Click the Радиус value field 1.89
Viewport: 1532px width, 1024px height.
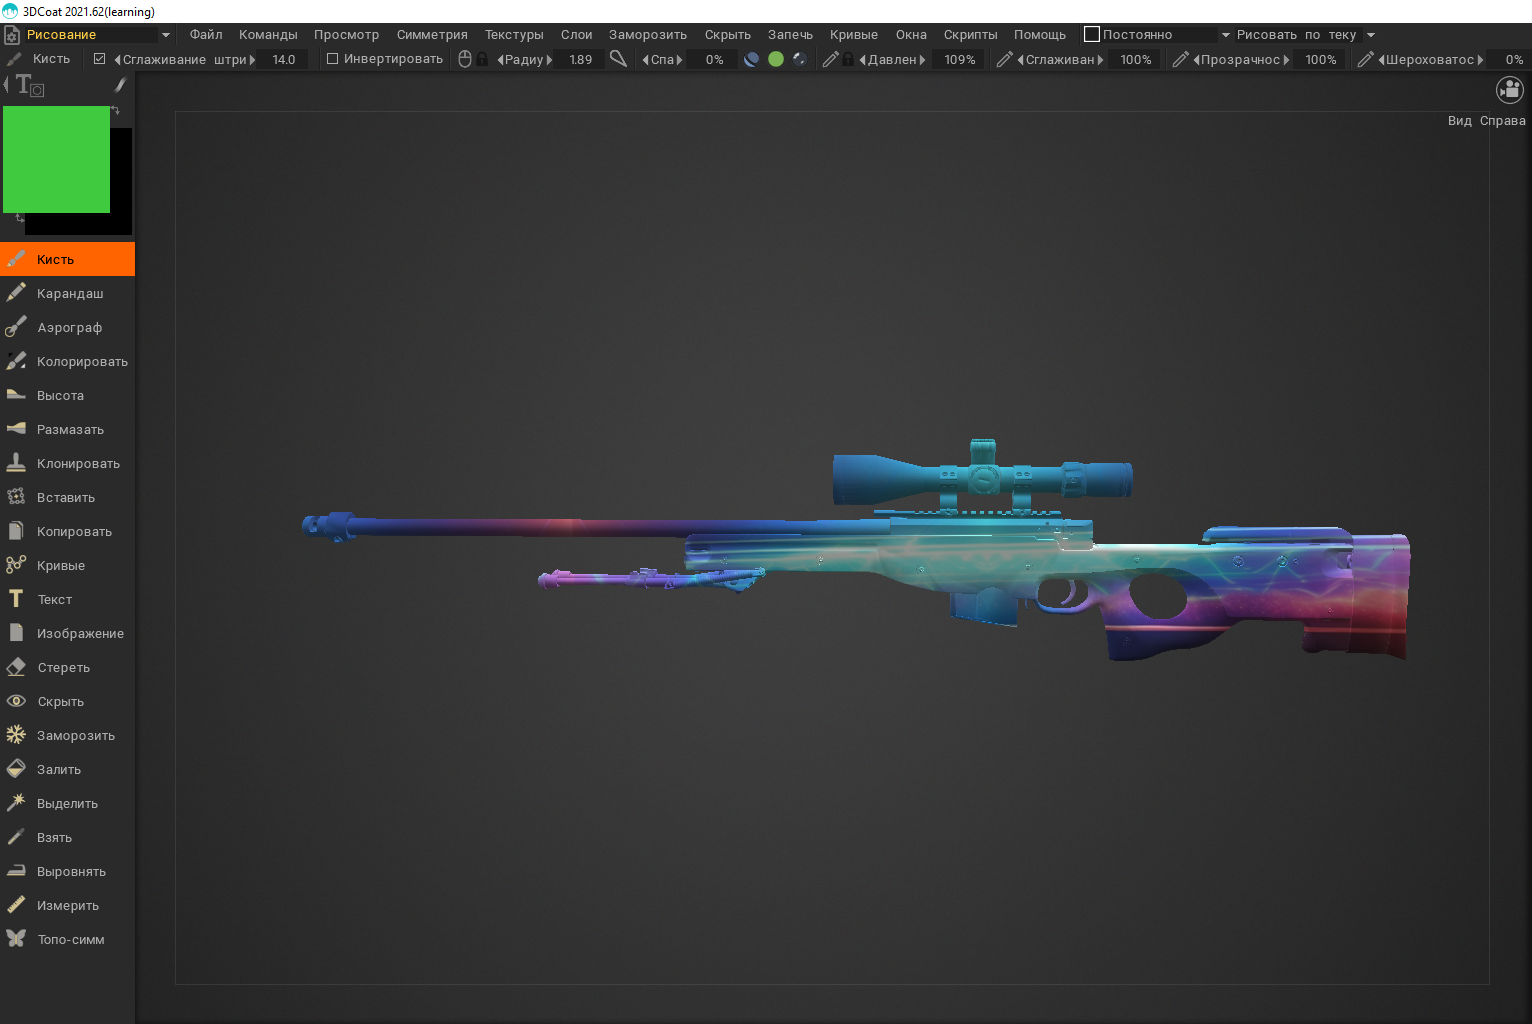[x=580, y=60]
